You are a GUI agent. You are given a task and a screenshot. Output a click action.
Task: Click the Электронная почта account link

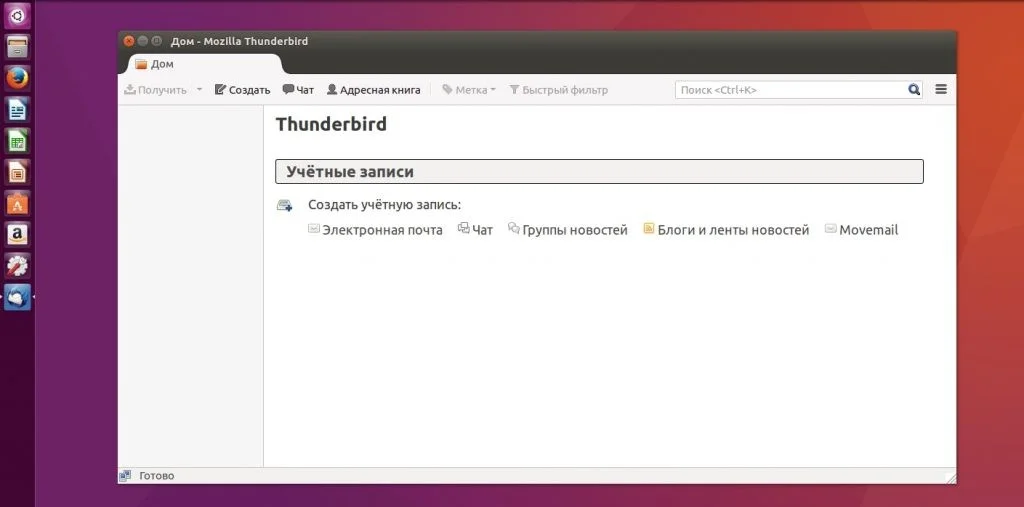[x=375, y=230]
